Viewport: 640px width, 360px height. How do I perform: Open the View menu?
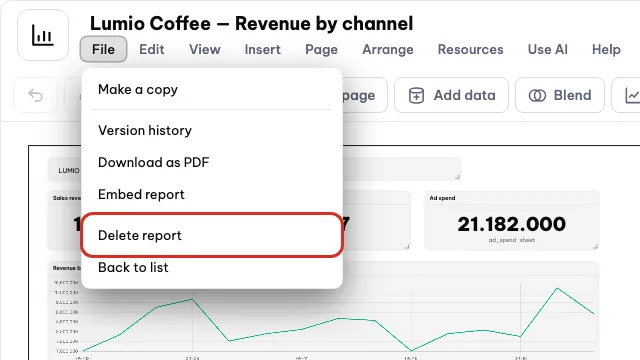point(204,49)
